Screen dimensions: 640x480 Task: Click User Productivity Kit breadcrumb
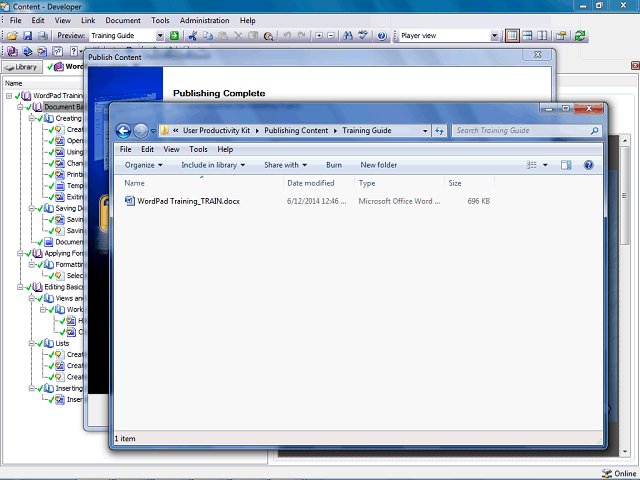[216, 131]
